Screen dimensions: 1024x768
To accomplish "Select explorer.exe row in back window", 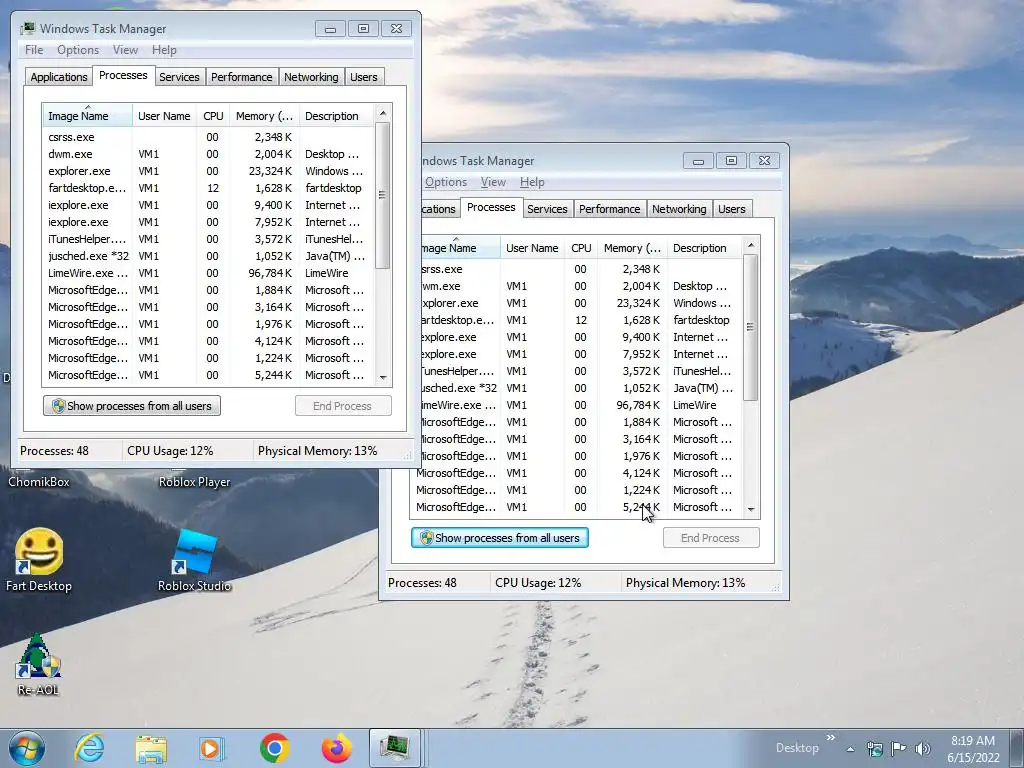I will 208,171.
